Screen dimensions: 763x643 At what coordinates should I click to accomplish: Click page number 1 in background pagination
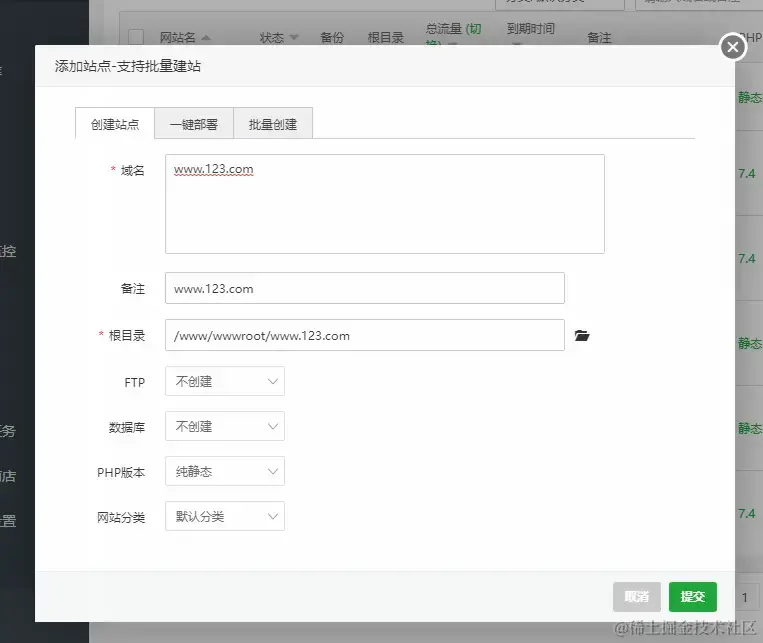(x=745, y=597)
